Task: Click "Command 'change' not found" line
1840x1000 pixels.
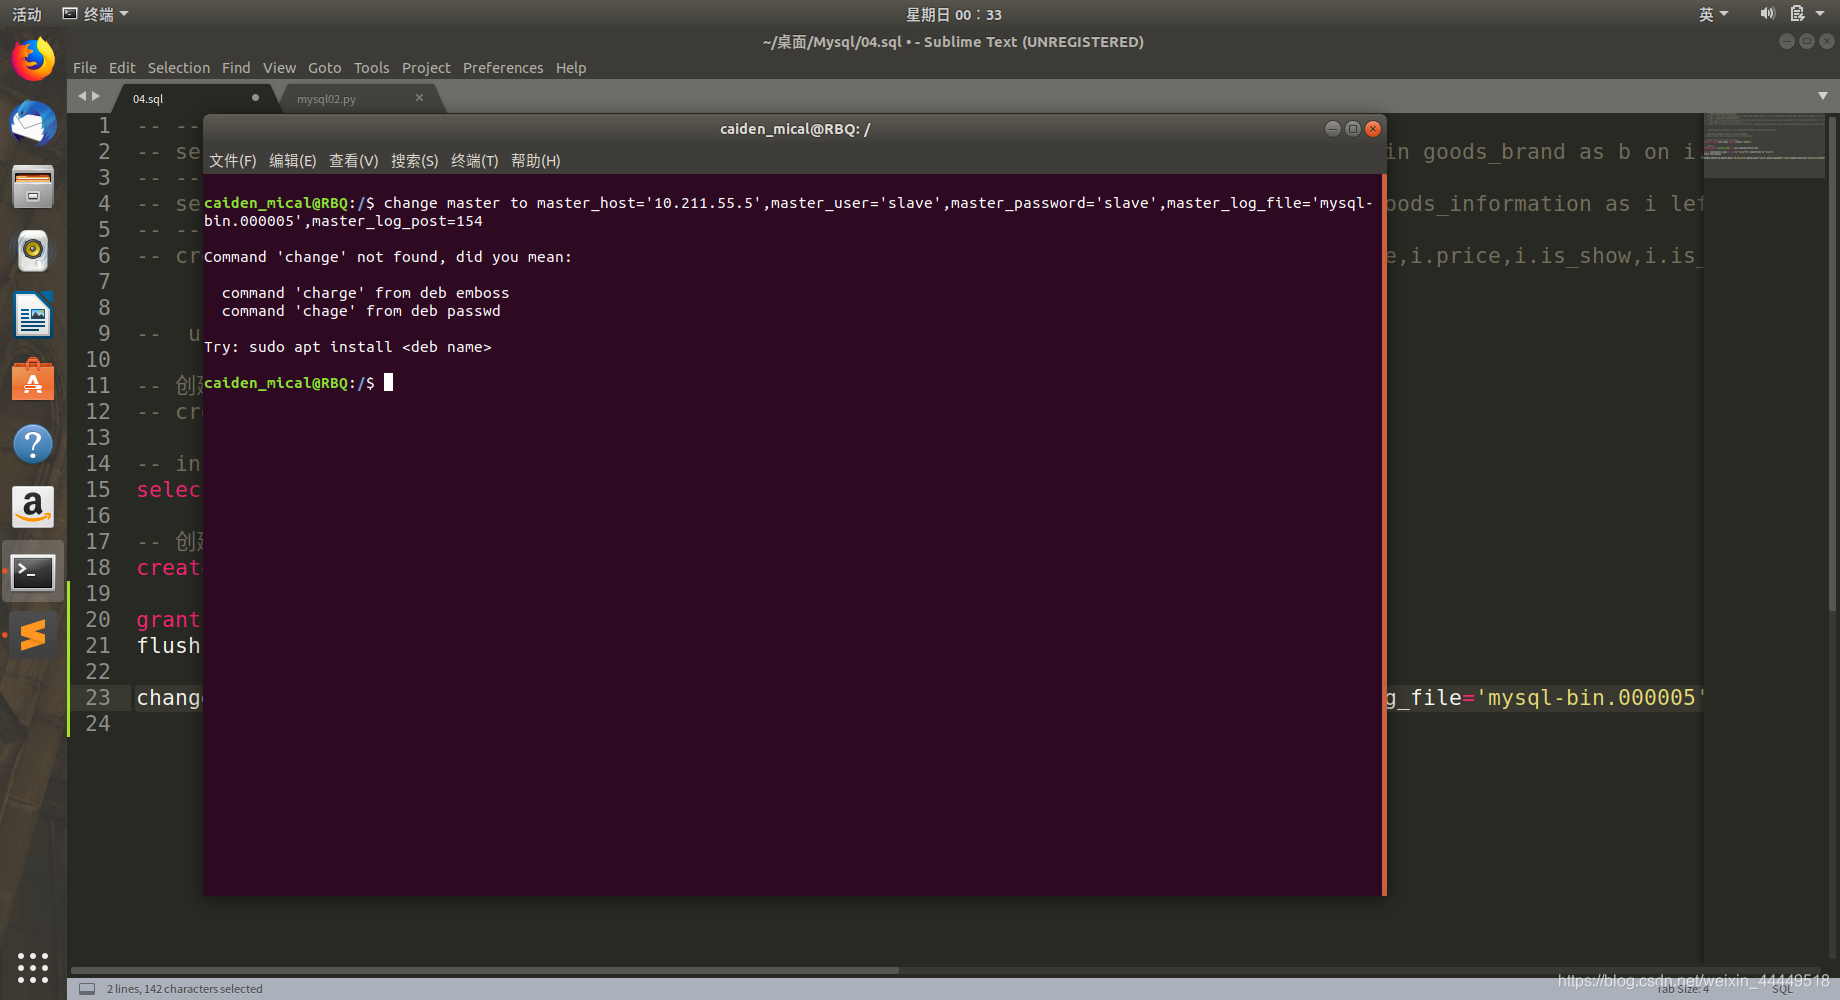Action: pos(387,257)
